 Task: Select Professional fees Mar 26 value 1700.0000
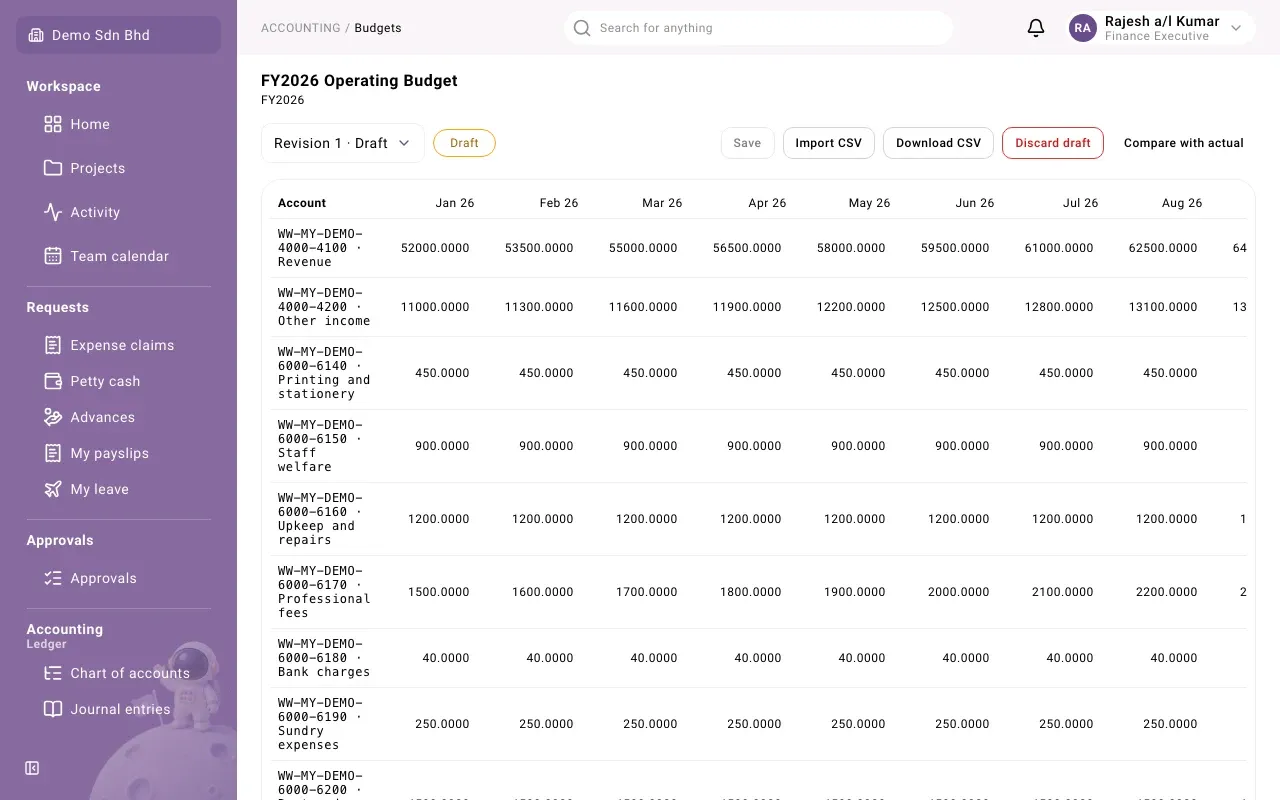click(646, 592)
